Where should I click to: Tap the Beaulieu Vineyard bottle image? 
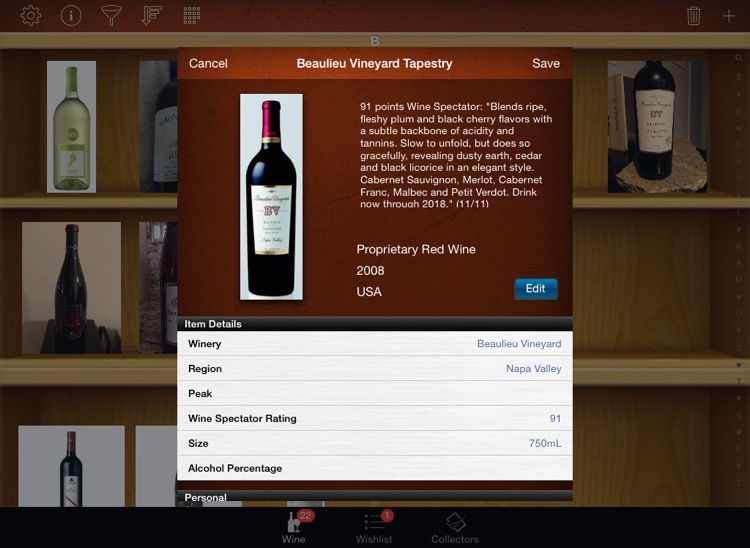point(271,197)
